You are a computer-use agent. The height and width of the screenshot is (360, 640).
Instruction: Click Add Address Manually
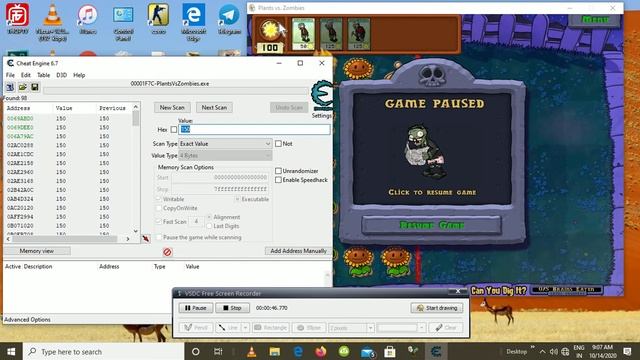[x=298, y=251]
